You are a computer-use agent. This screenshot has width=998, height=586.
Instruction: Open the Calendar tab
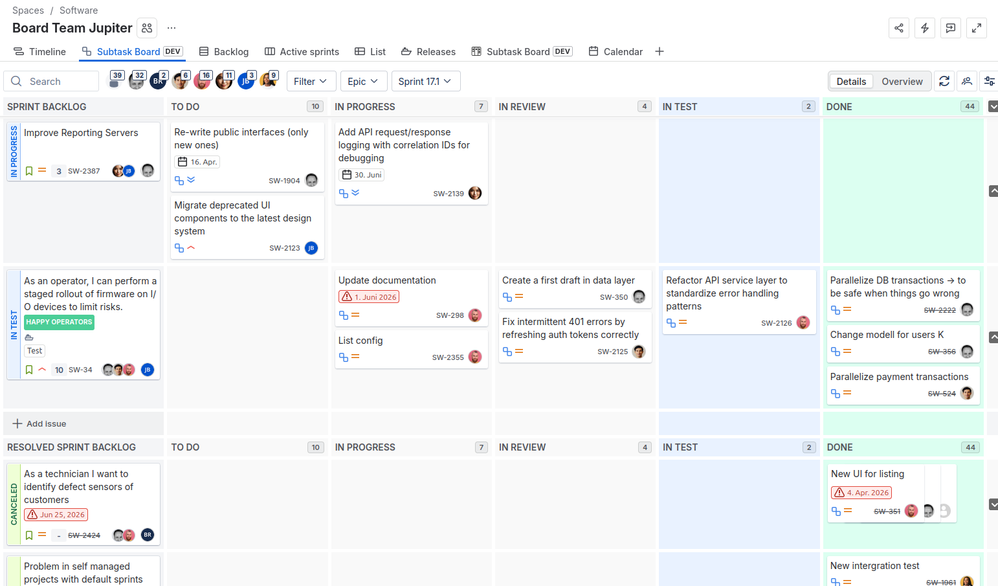[615, 52]
